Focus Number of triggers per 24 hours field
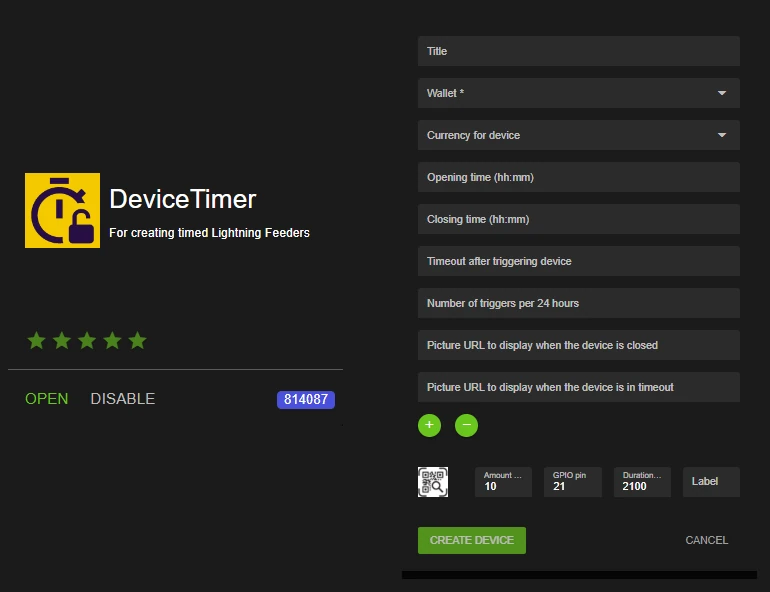770x592 pixels. pos(578,303)
